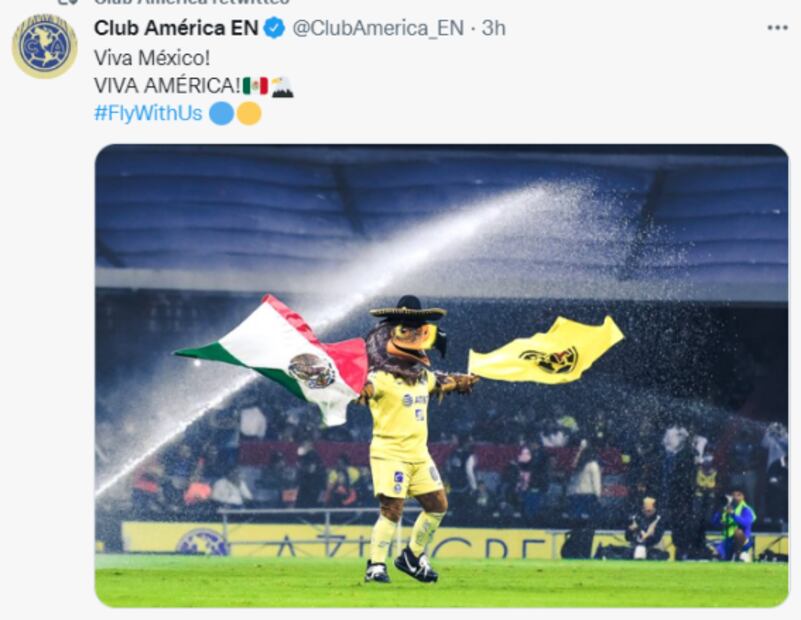801x620 pixels.
Task: Click the photographer in green vest
Action: point(735,526)
